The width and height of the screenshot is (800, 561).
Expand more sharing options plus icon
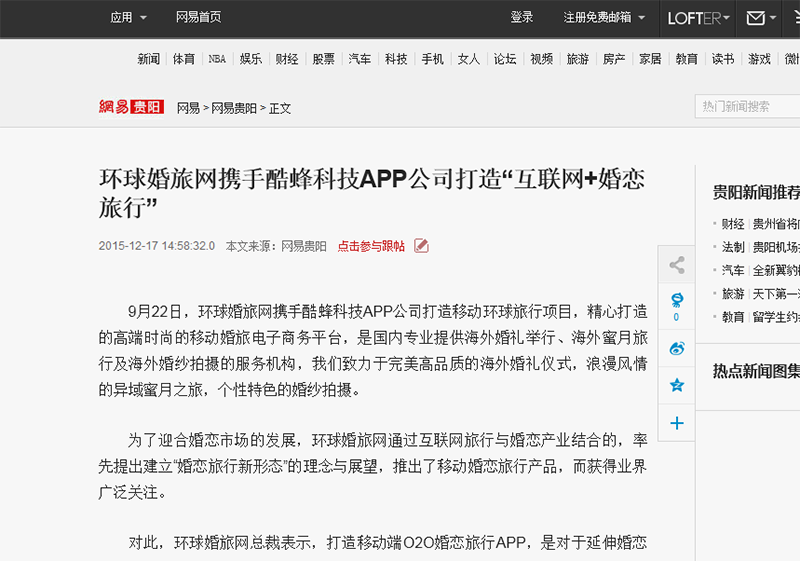tap(677, 423)
